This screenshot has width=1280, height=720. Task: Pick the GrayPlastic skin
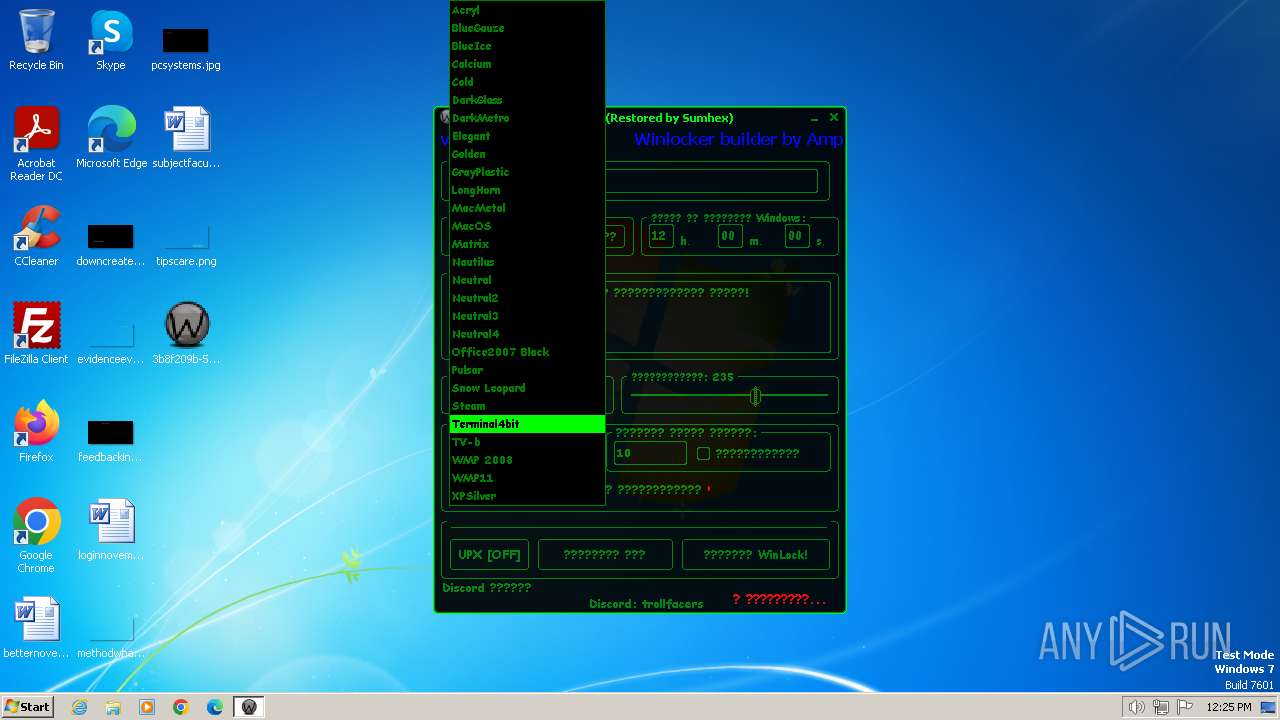point(527,172)
